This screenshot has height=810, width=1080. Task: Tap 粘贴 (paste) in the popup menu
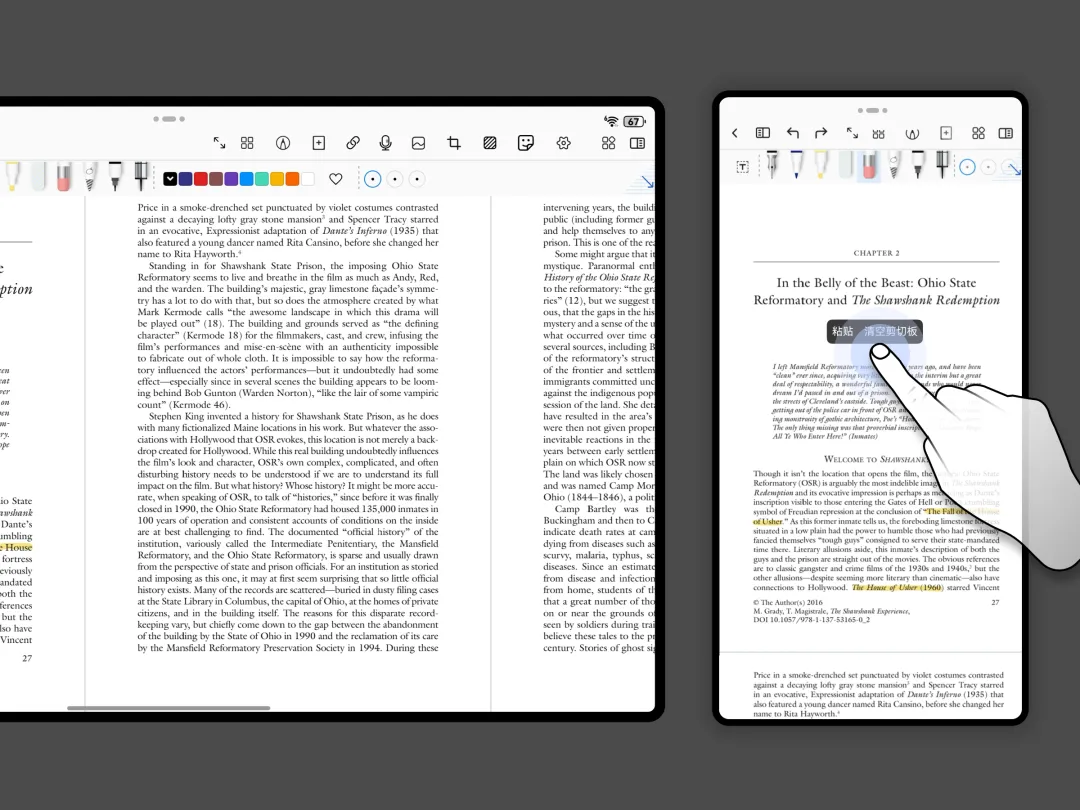click(x=842, y=331)
